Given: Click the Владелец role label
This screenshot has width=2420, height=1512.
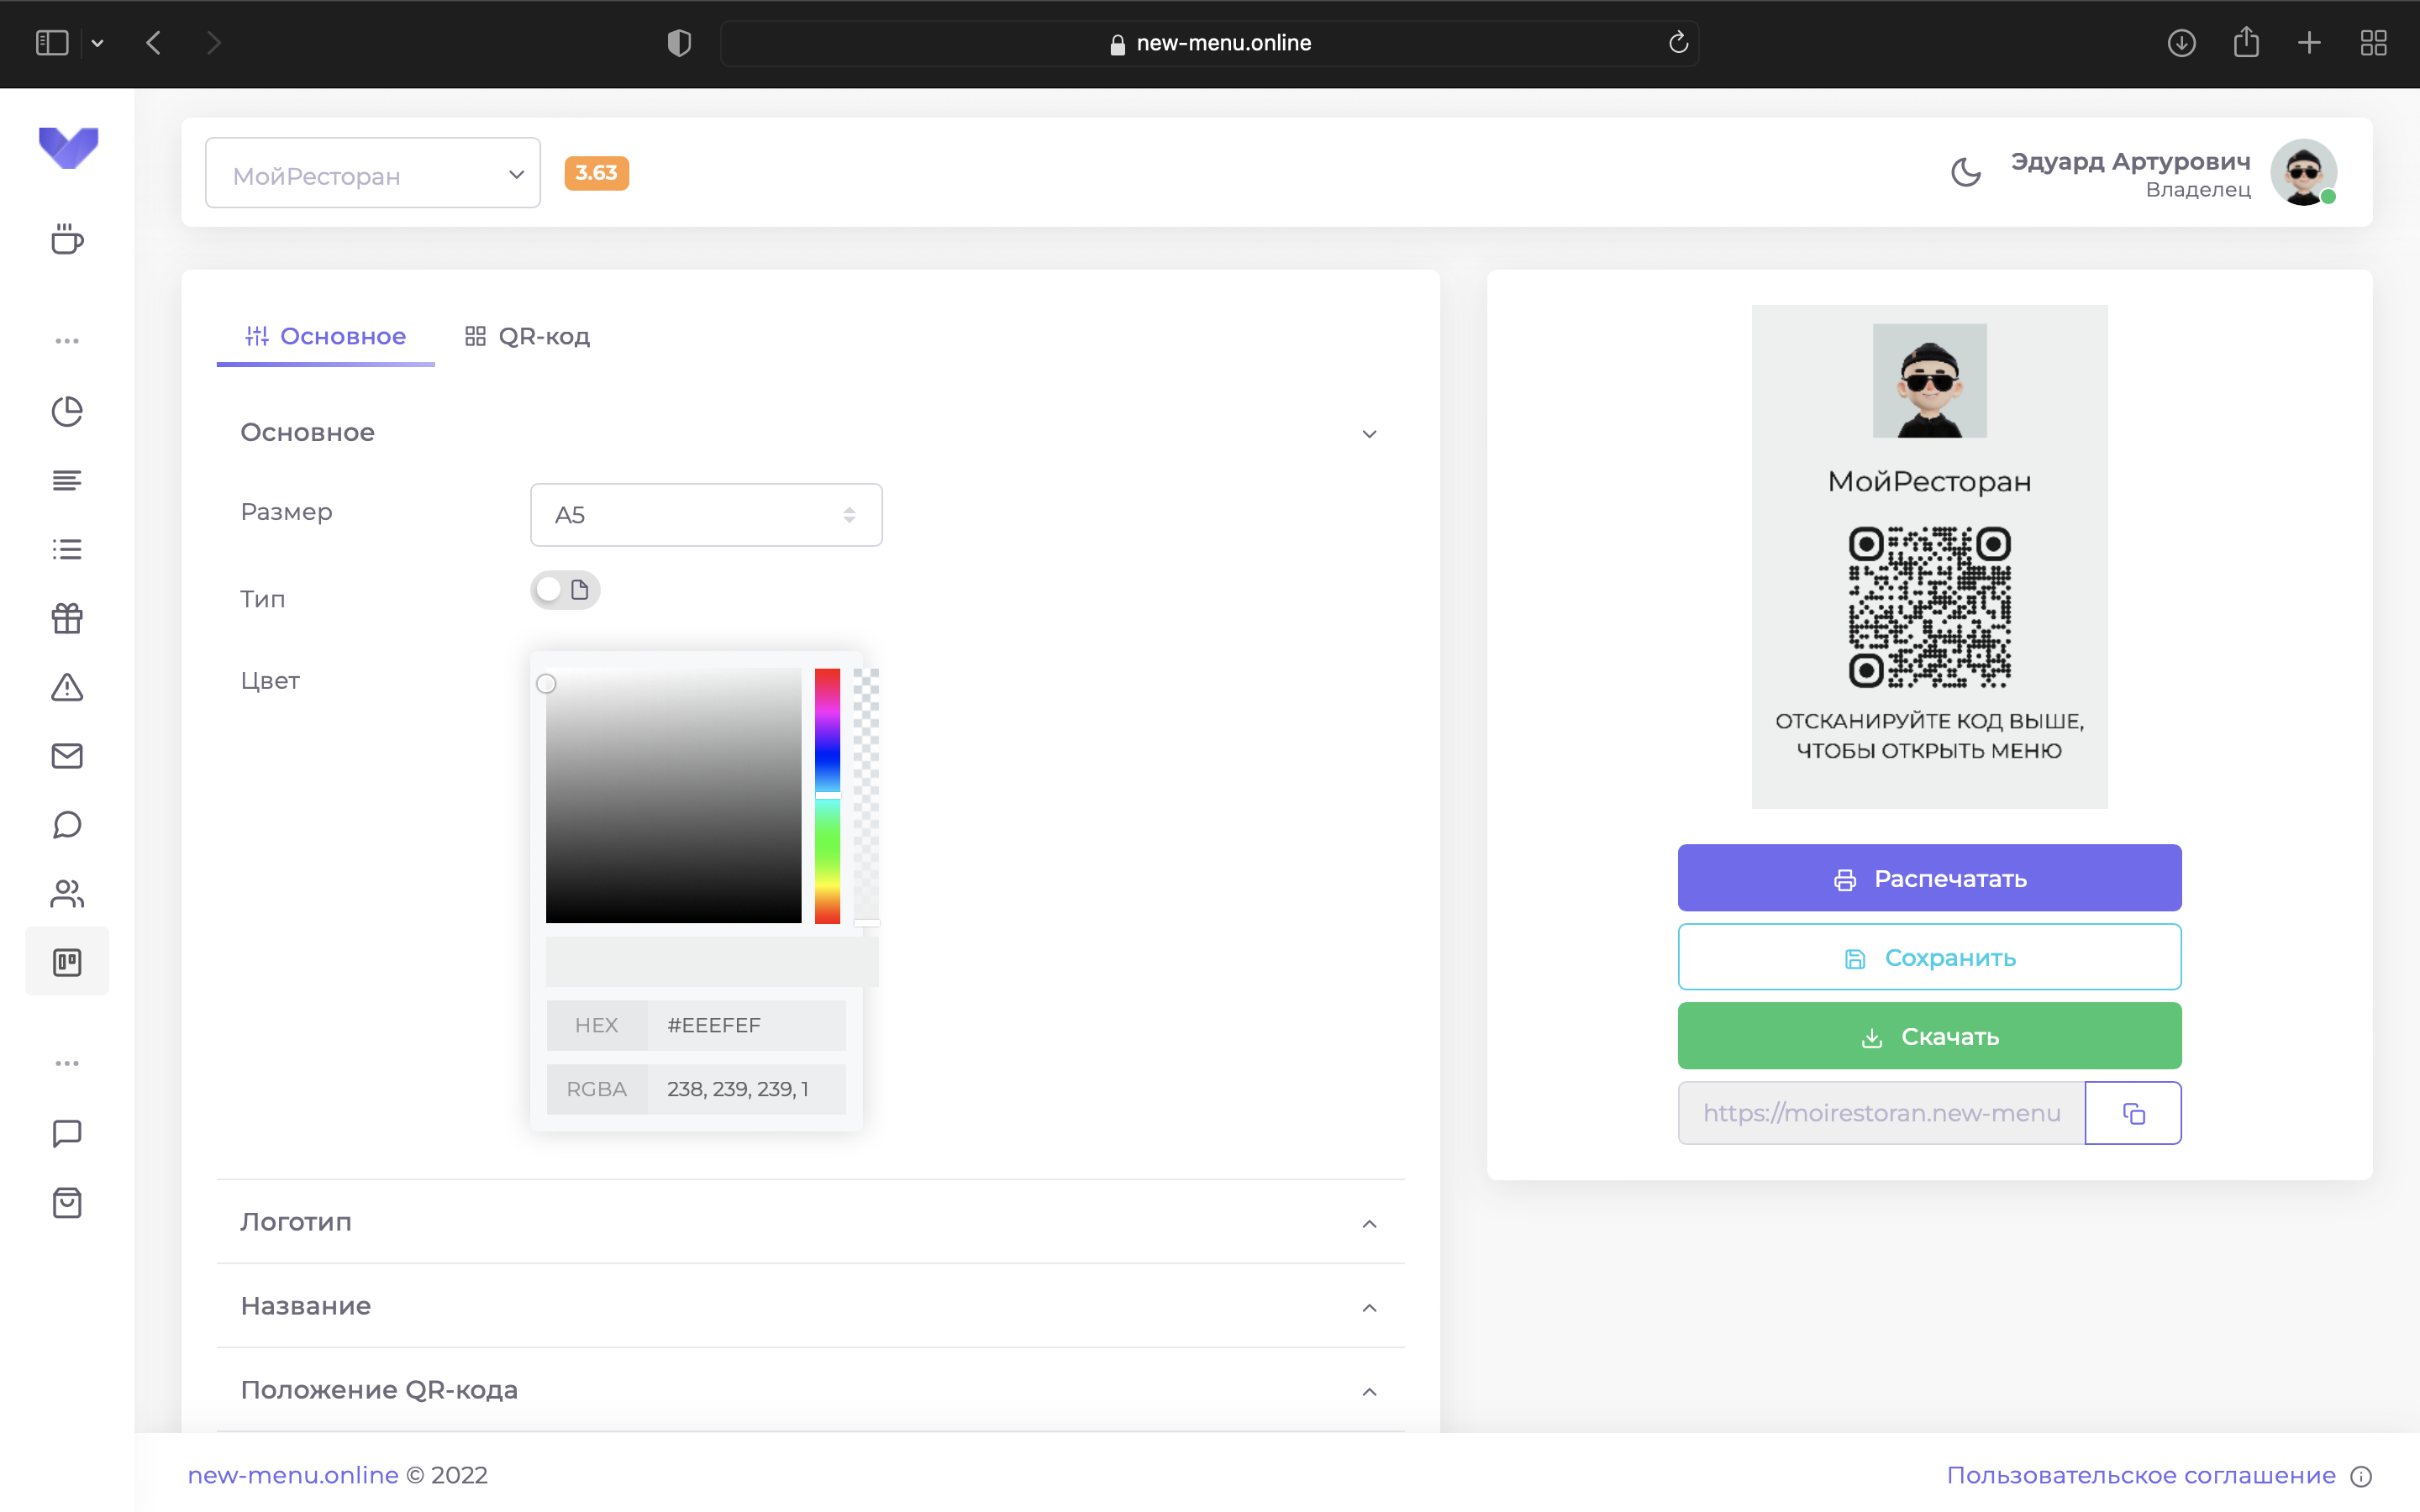Looking at the screenshot, I should click(x=2198, y=190).
